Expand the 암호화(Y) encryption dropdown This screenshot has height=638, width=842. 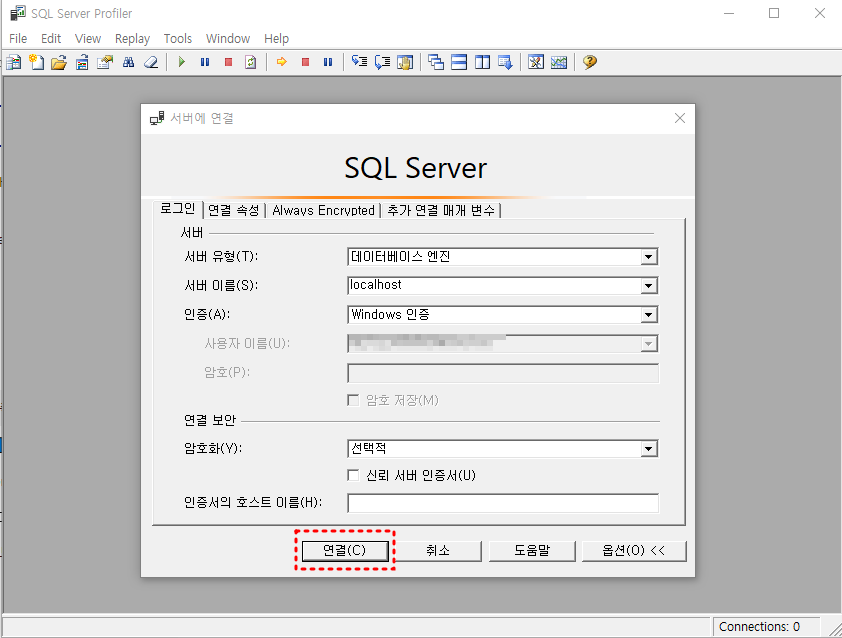coord(649,449)
